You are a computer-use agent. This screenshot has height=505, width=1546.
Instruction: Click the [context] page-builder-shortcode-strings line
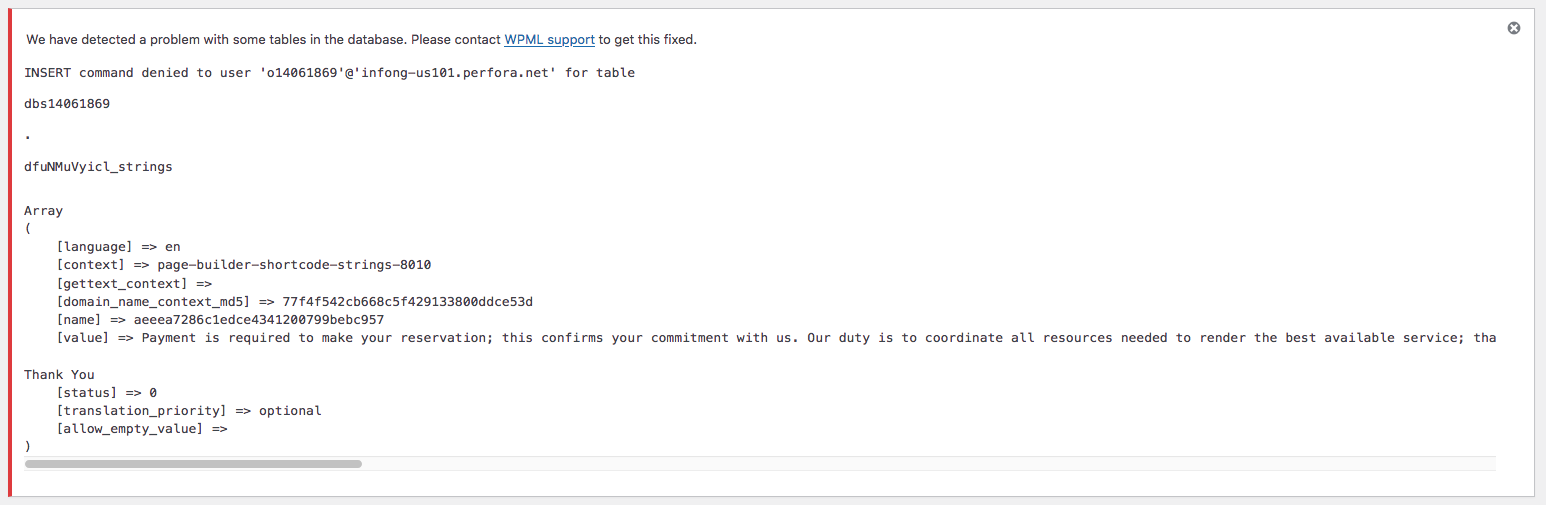[x=244, y=265]
